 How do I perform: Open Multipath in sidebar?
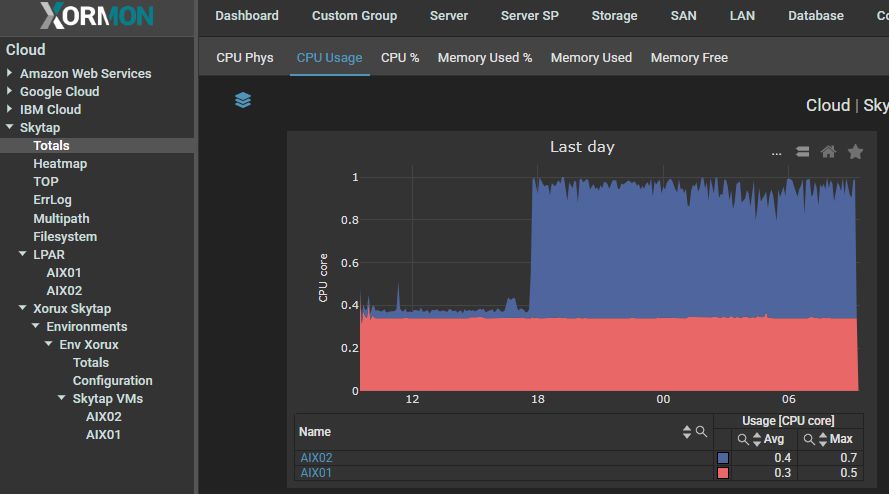tap(61, 218)
